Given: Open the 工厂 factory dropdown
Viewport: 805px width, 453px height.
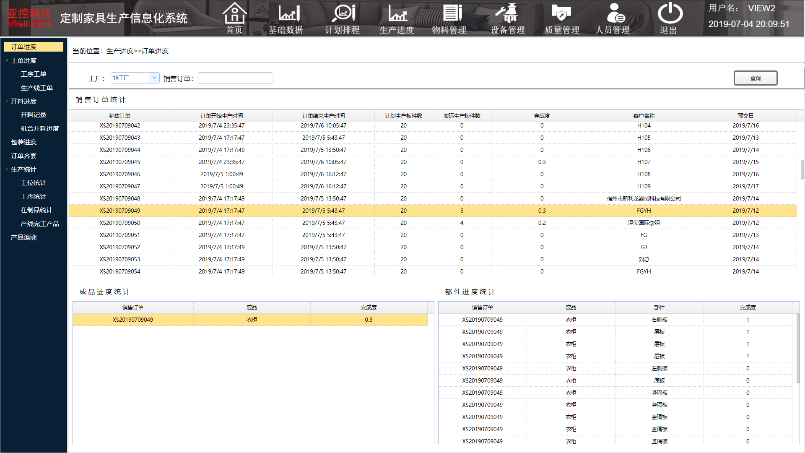Looking at the screenshot, I should coord(135,78).
